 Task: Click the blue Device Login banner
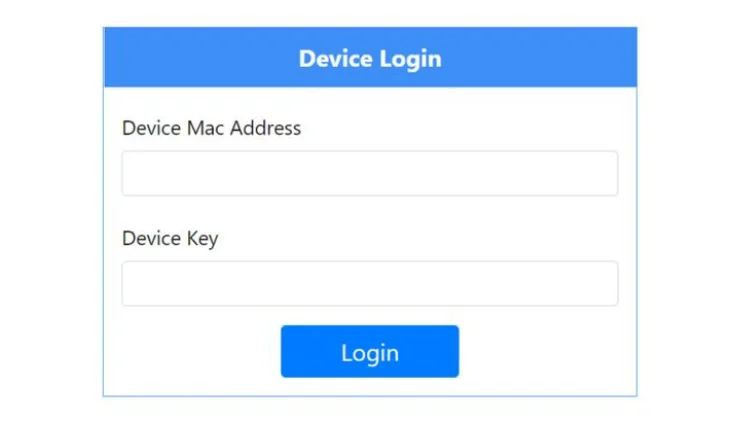(369, 58)
